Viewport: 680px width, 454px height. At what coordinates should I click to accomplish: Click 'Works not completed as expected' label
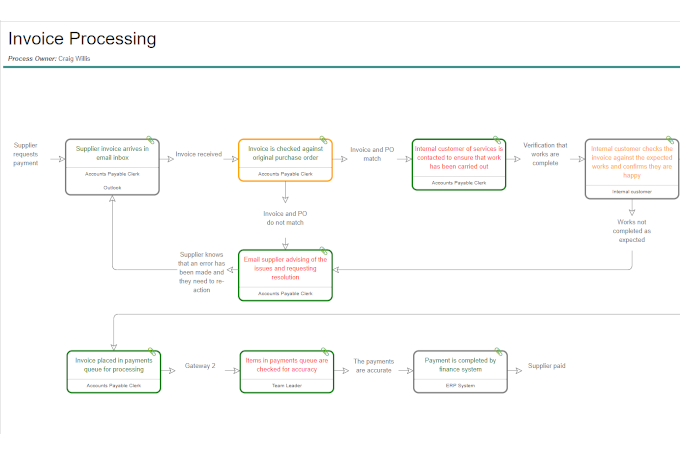click(x=632, y=231)
